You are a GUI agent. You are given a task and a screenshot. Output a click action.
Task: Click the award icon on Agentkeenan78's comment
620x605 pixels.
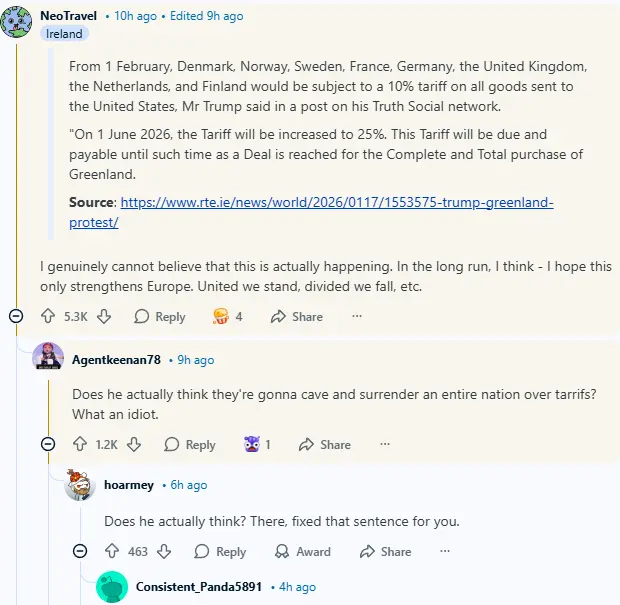pos(252,444)
